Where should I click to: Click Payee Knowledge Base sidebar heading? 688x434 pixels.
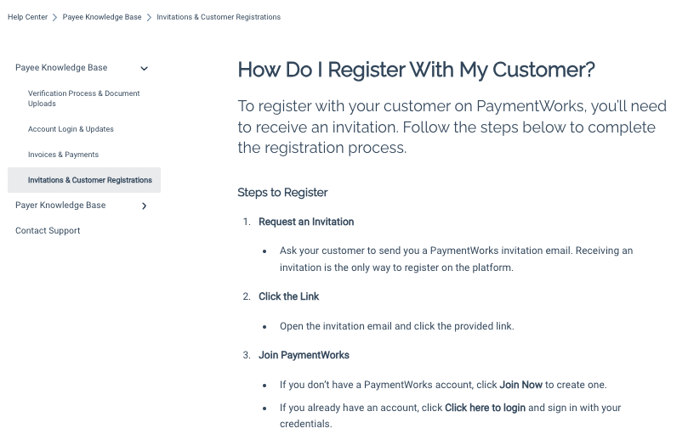click(61, 68)
